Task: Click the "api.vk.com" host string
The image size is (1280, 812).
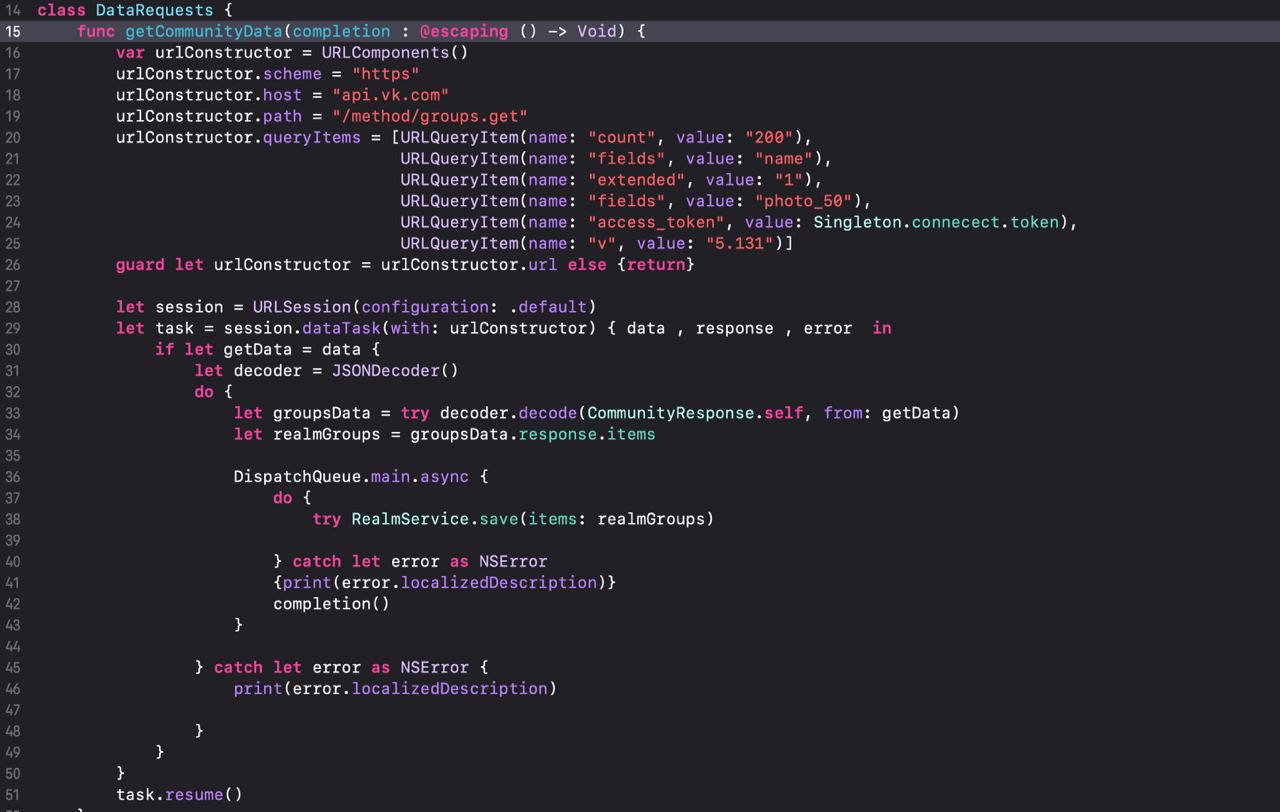Action: point(390,95)
